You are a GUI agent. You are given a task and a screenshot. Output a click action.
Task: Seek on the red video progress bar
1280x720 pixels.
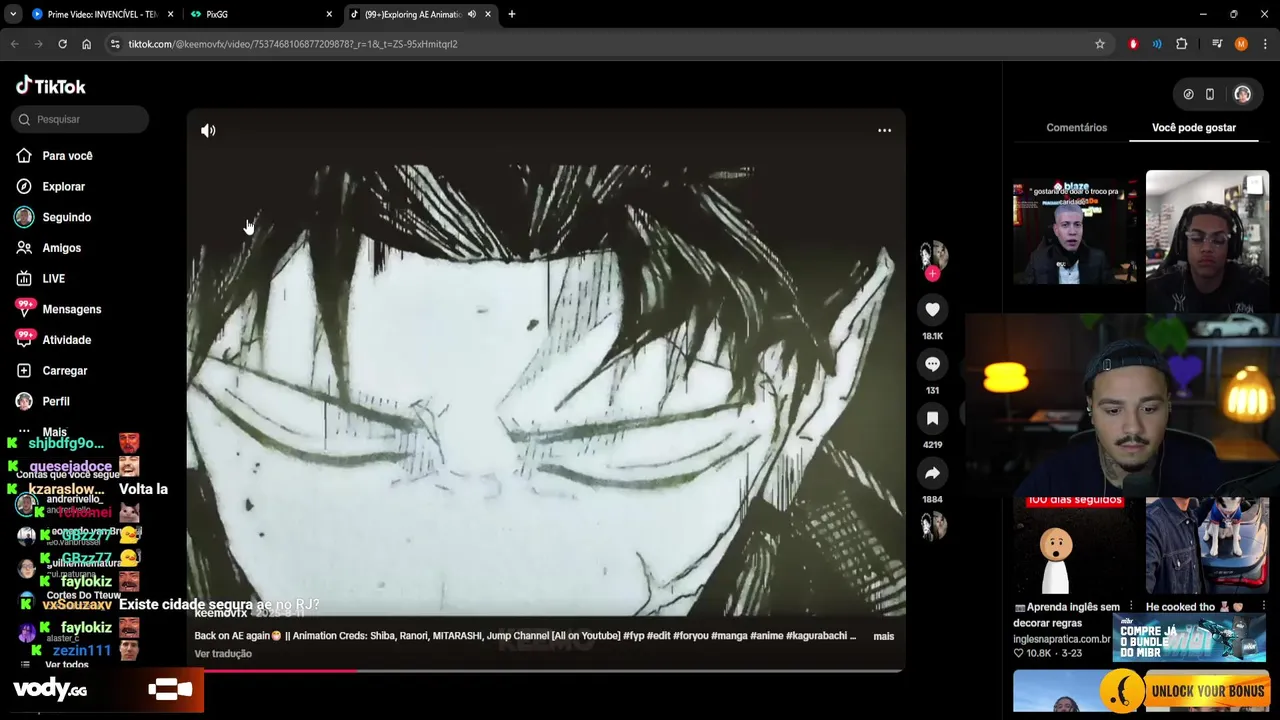pyautogui.click(x=546, y=670)
